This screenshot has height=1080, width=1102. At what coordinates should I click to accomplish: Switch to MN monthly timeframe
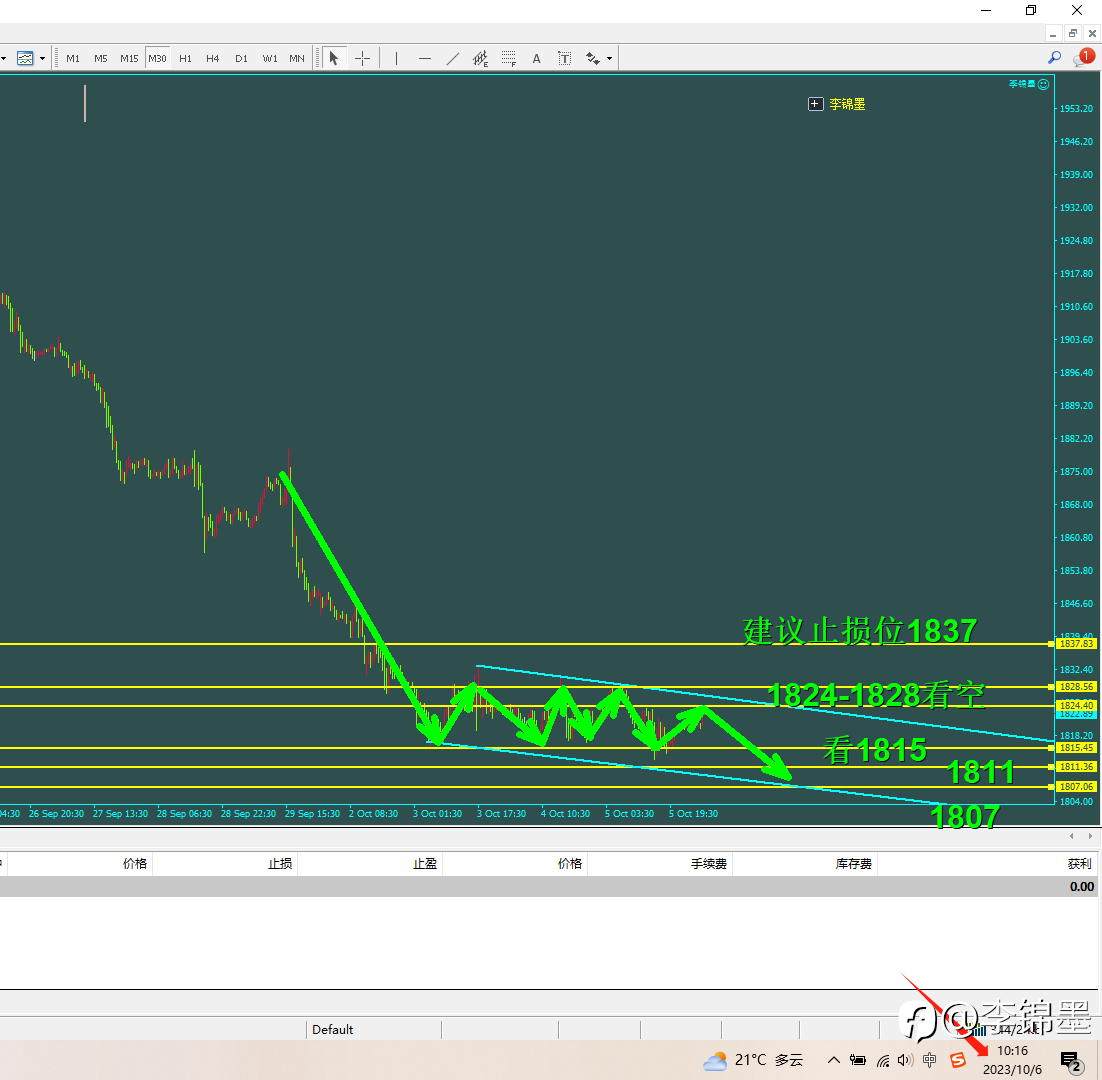[x=297, y=58]
